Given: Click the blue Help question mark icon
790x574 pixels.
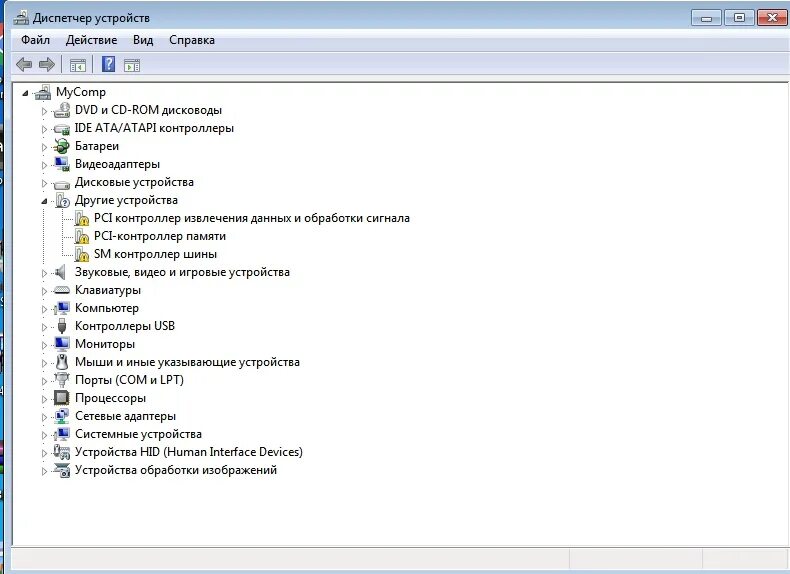Looking at the screenshot, I should tap(108, 64).
